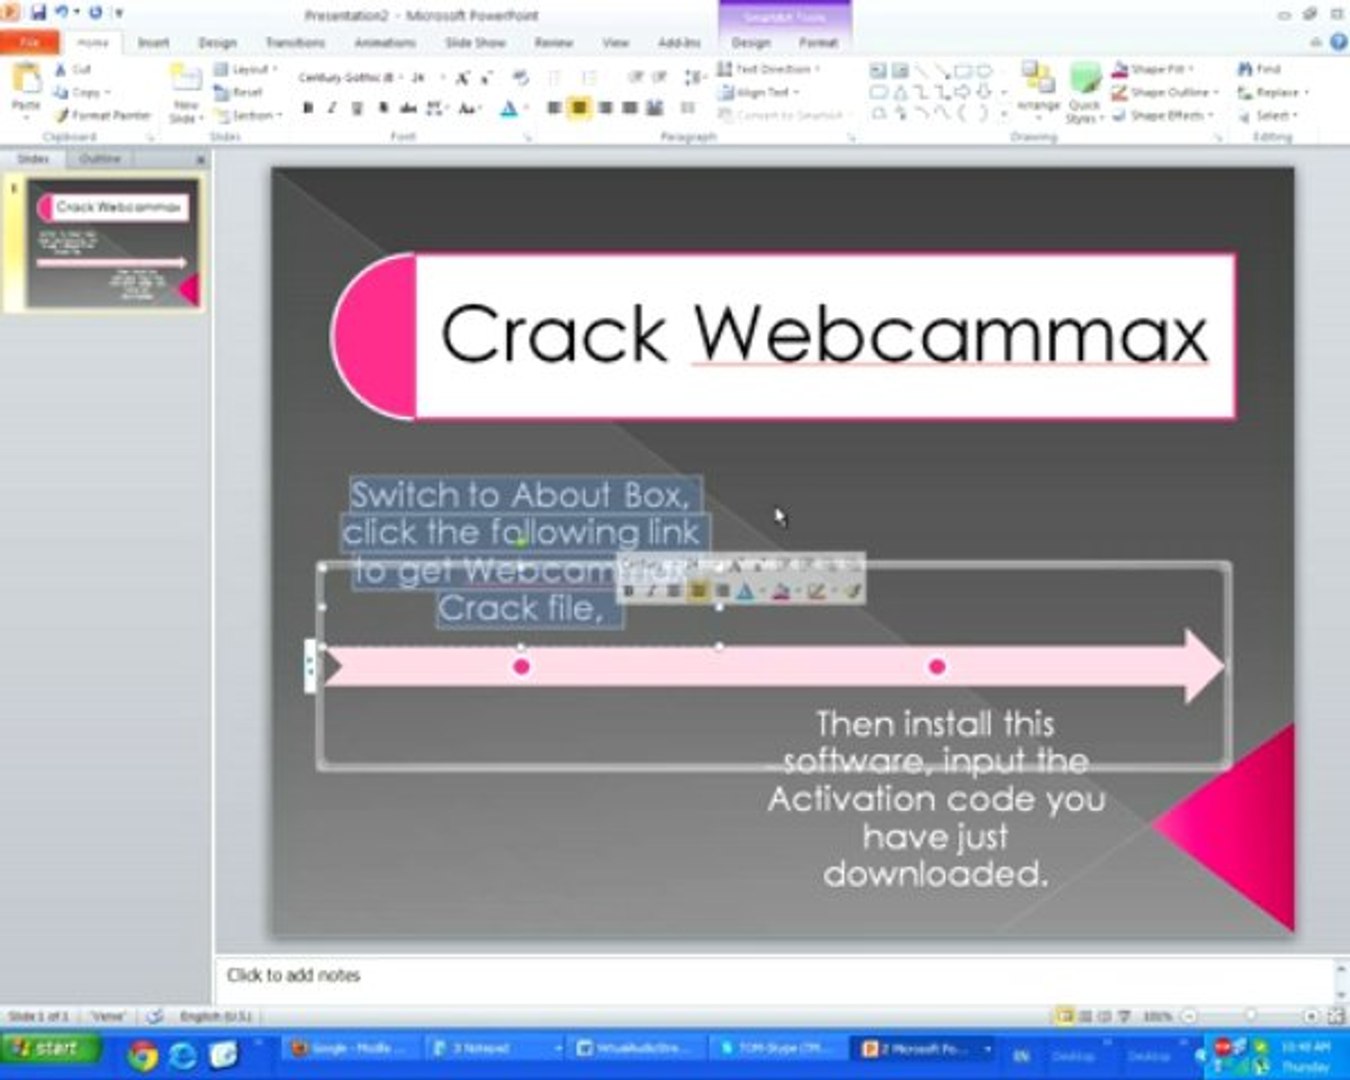Screen dimensions: 1350x1080
Task: Click the Paste clipboard icon
Action: point(26,77)
